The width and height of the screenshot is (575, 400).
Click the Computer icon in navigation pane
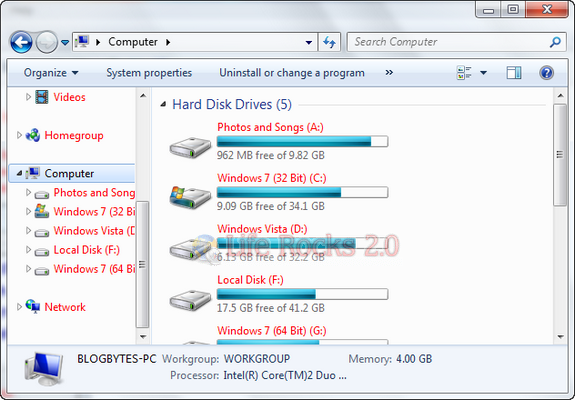[33, 173]
